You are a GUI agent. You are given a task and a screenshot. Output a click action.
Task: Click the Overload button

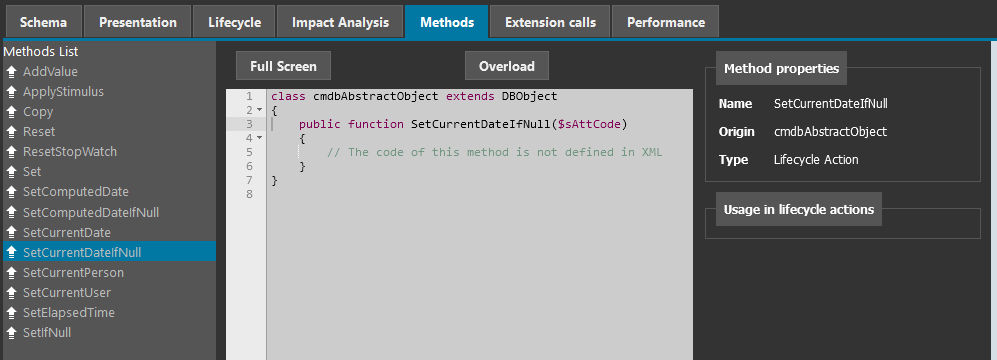point(507,66)
